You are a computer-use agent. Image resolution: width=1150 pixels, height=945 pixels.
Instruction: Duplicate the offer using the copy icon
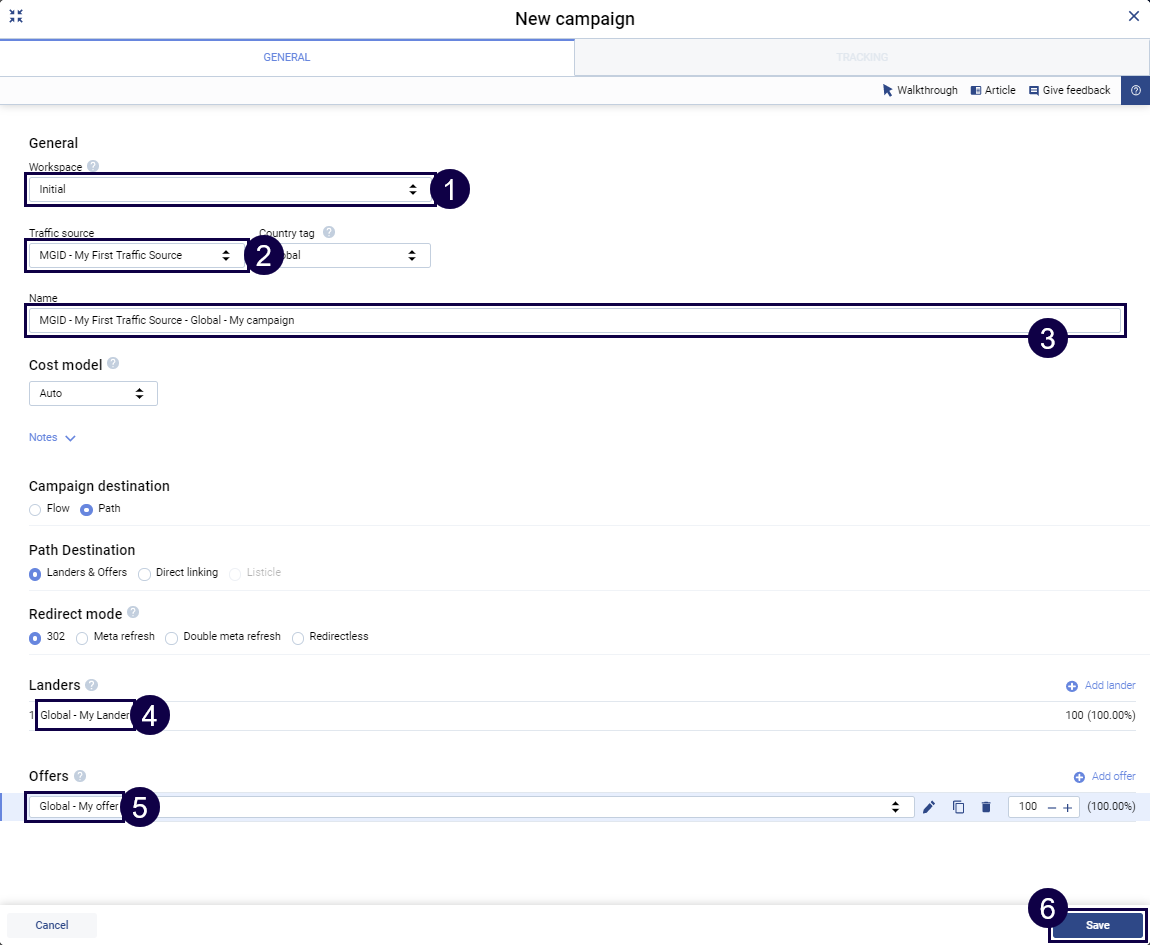point(958,807)
